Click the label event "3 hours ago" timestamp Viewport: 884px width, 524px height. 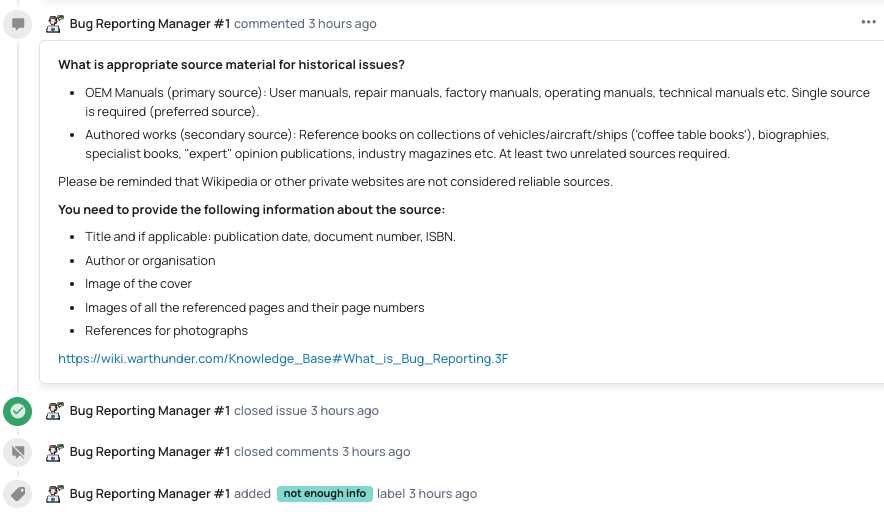442,494
